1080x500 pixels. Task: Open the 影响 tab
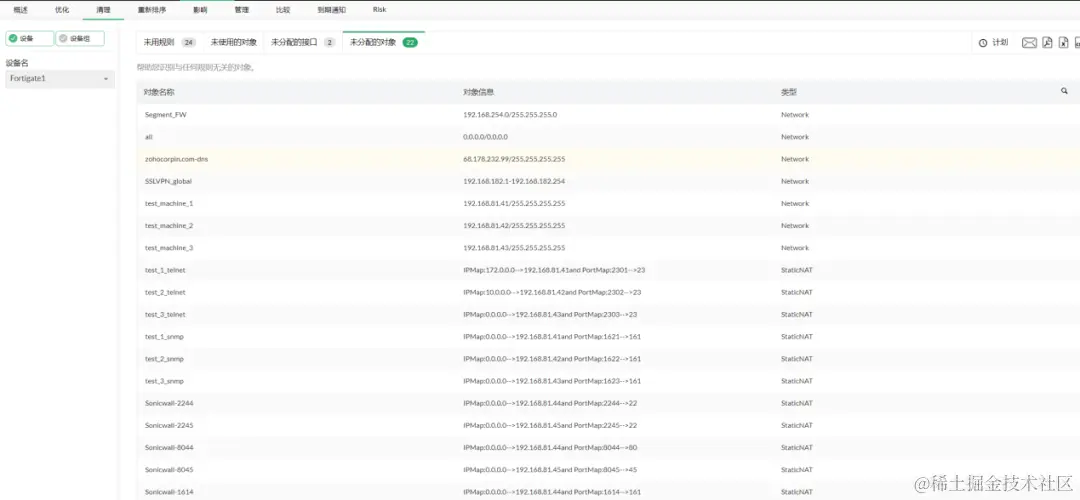[200, 10]
